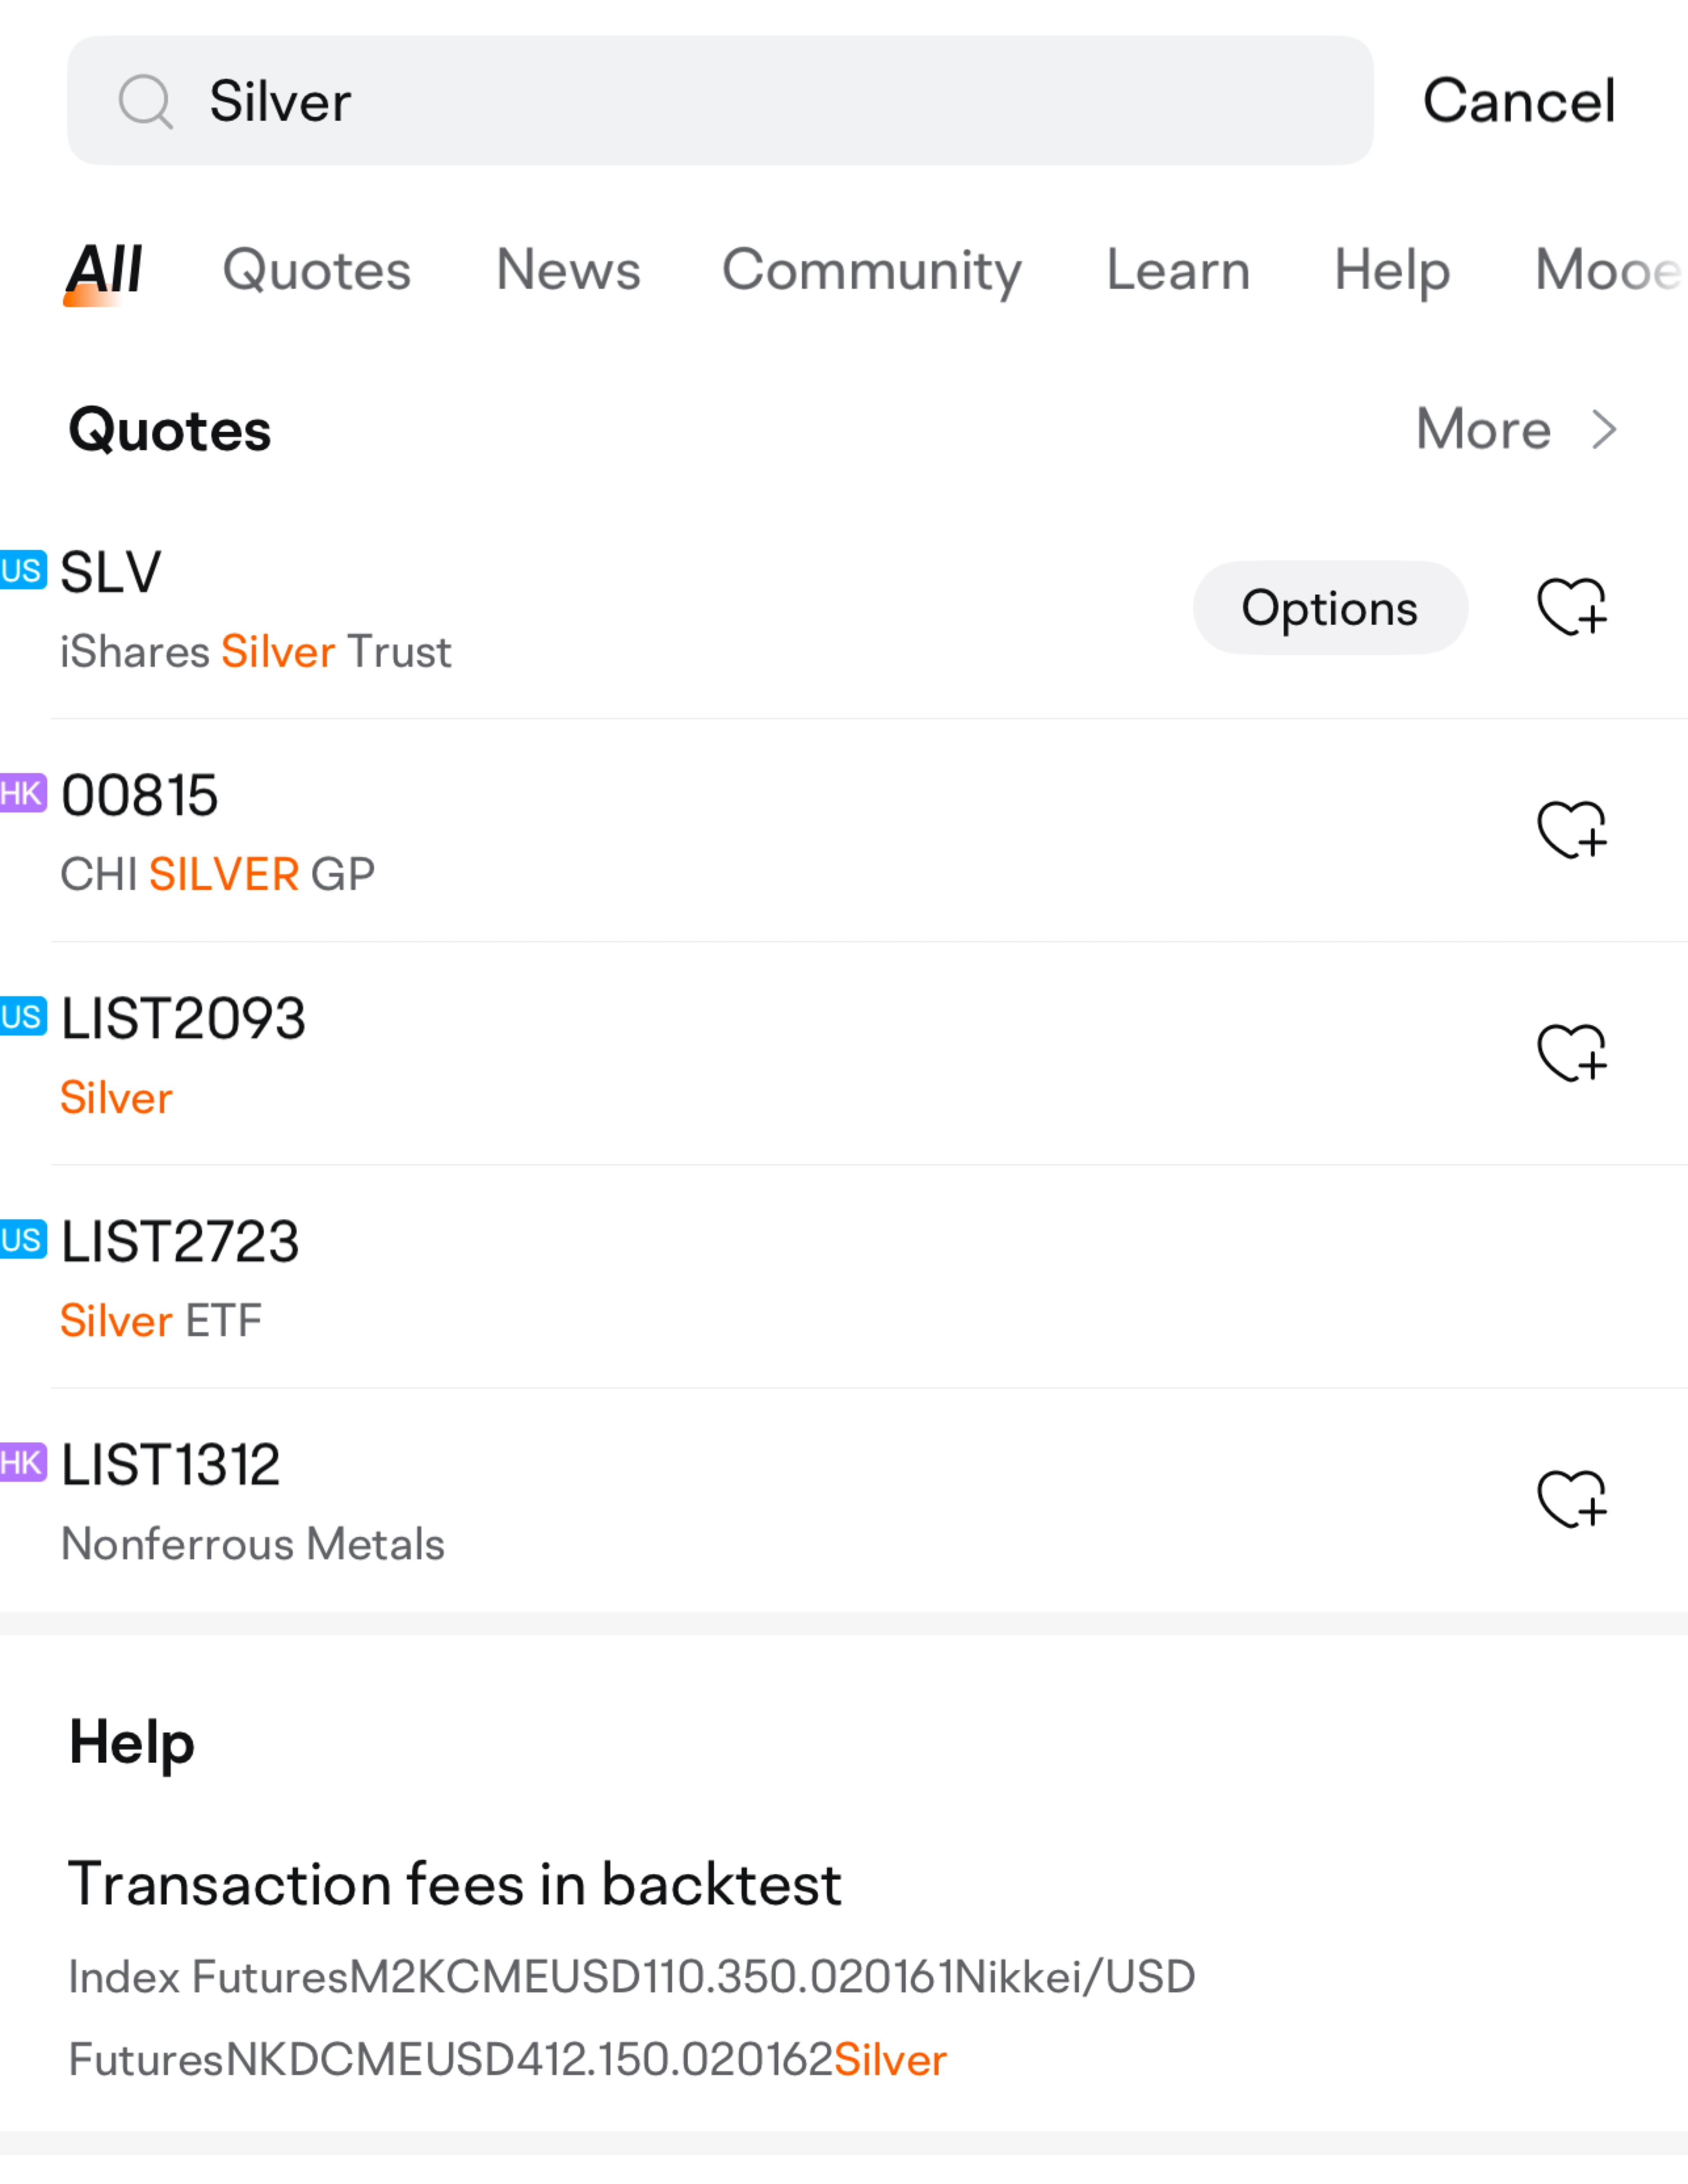Tap the US badge beside LIST2093
The image size is (1688, 2184).
point(22,1017)
